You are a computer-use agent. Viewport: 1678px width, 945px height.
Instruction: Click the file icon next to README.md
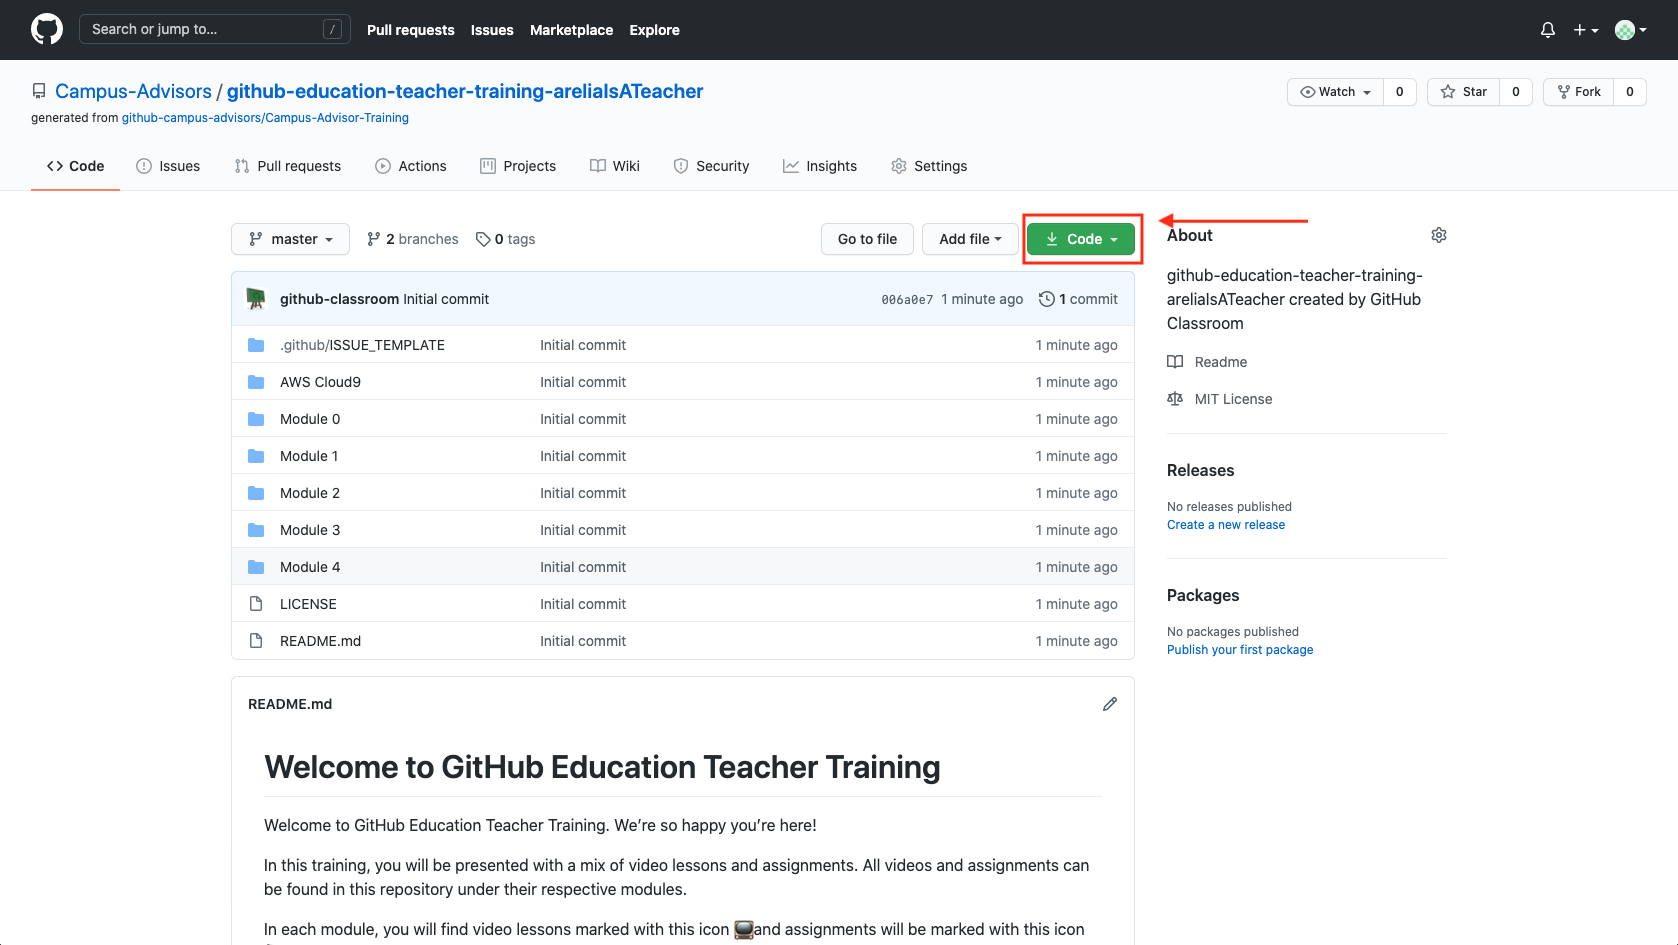click(x=256, y=641)
